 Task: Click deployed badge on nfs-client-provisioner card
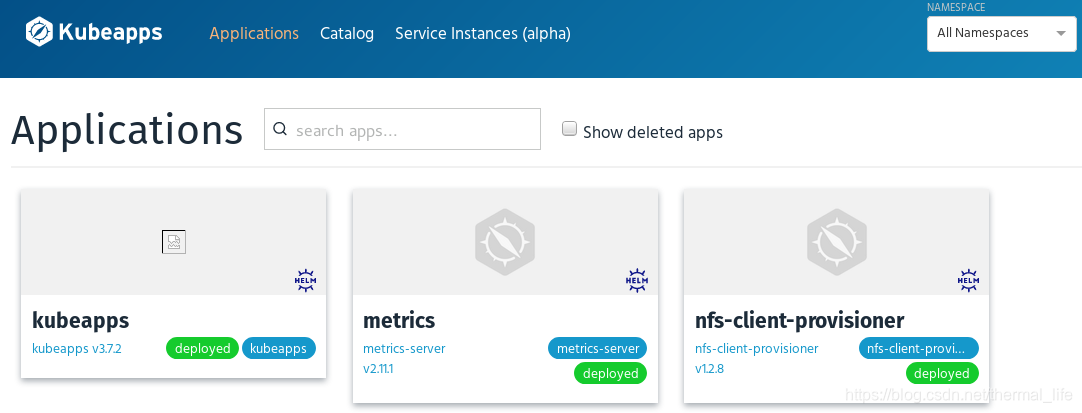point(942,373)
